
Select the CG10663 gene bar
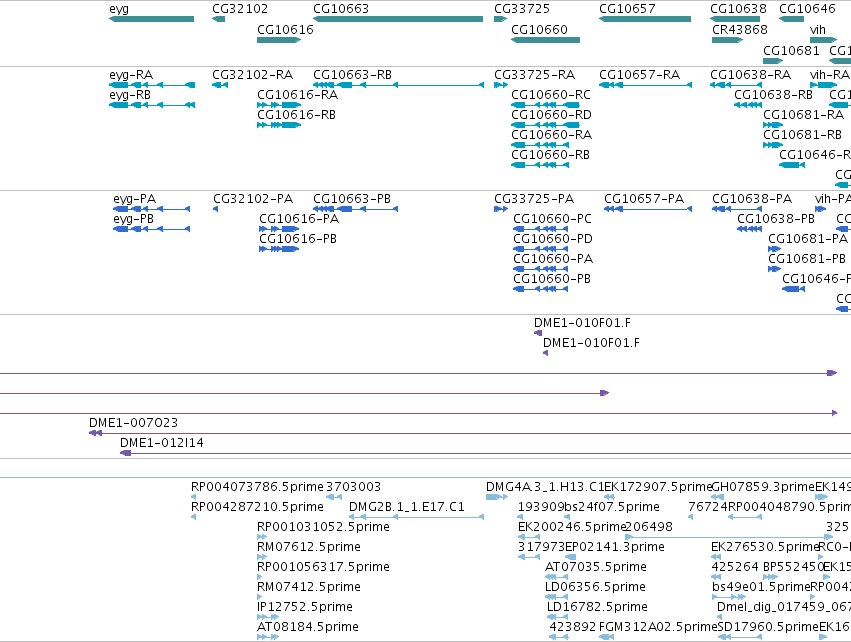tap(398, 19)
